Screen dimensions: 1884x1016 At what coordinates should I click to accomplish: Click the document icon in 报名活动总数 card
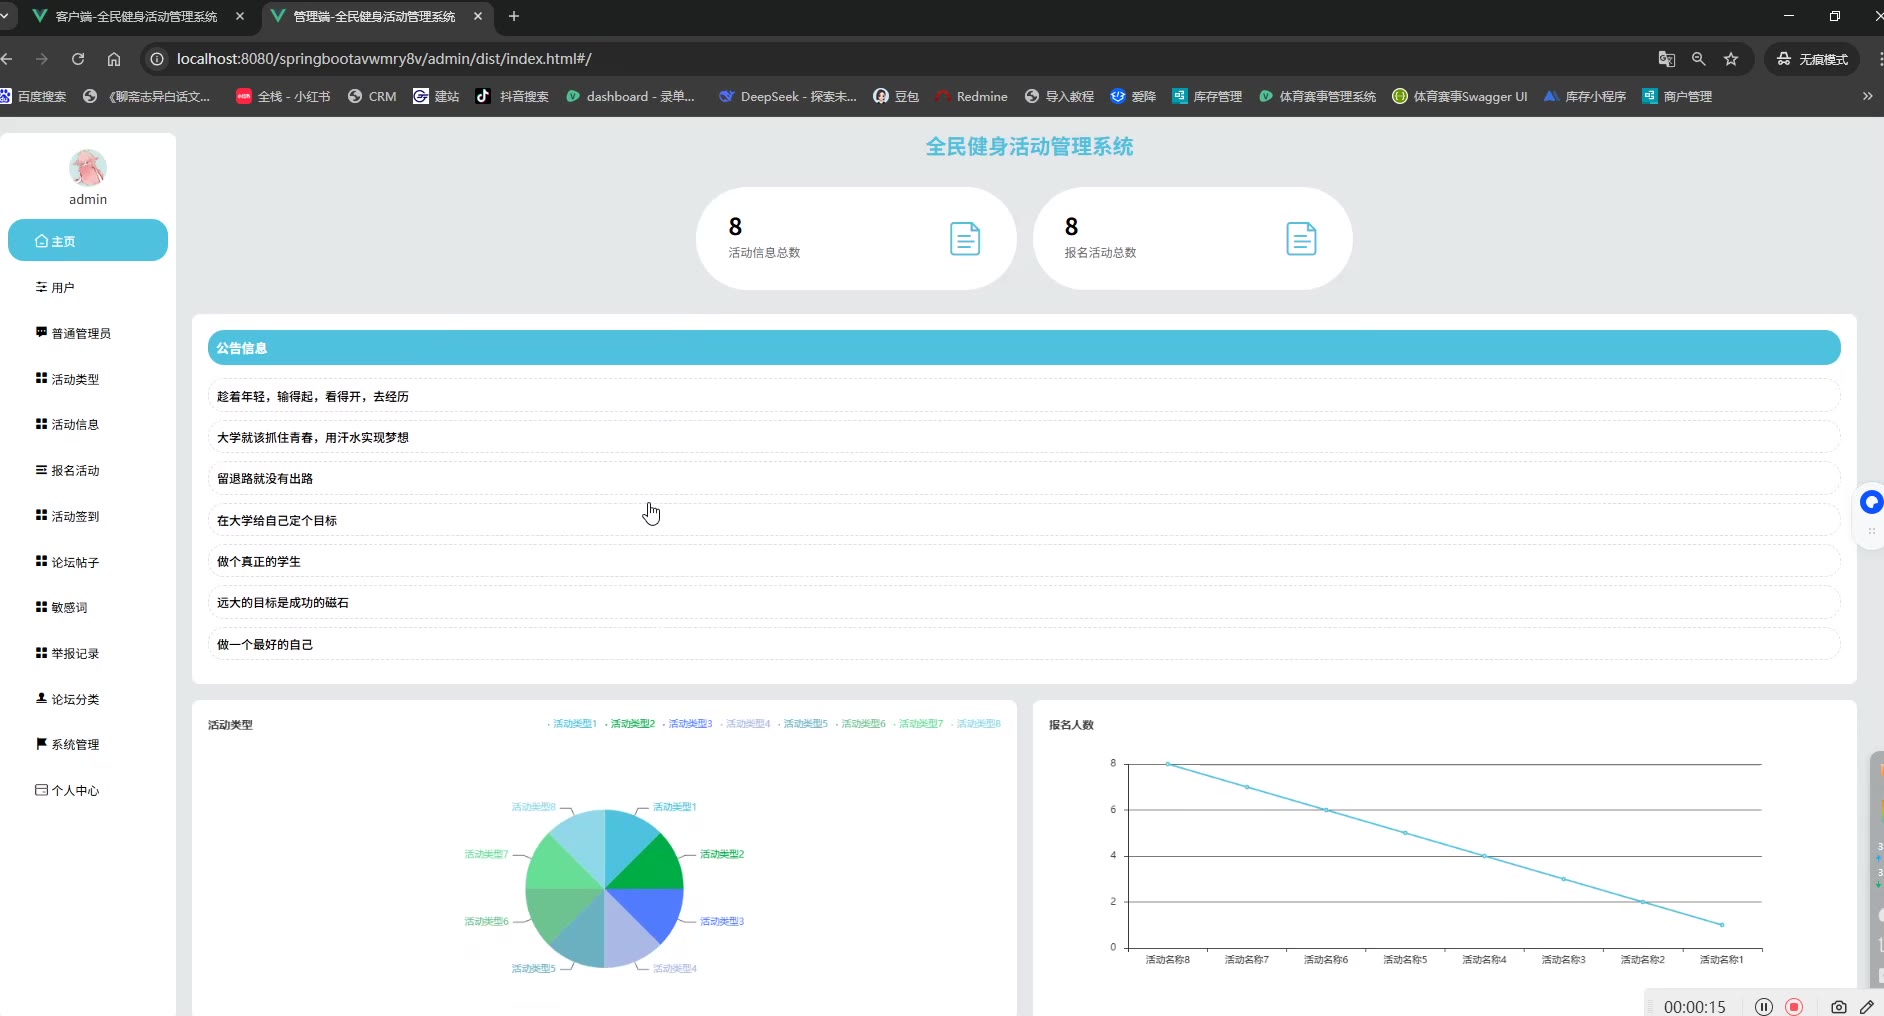(1300, 239)
